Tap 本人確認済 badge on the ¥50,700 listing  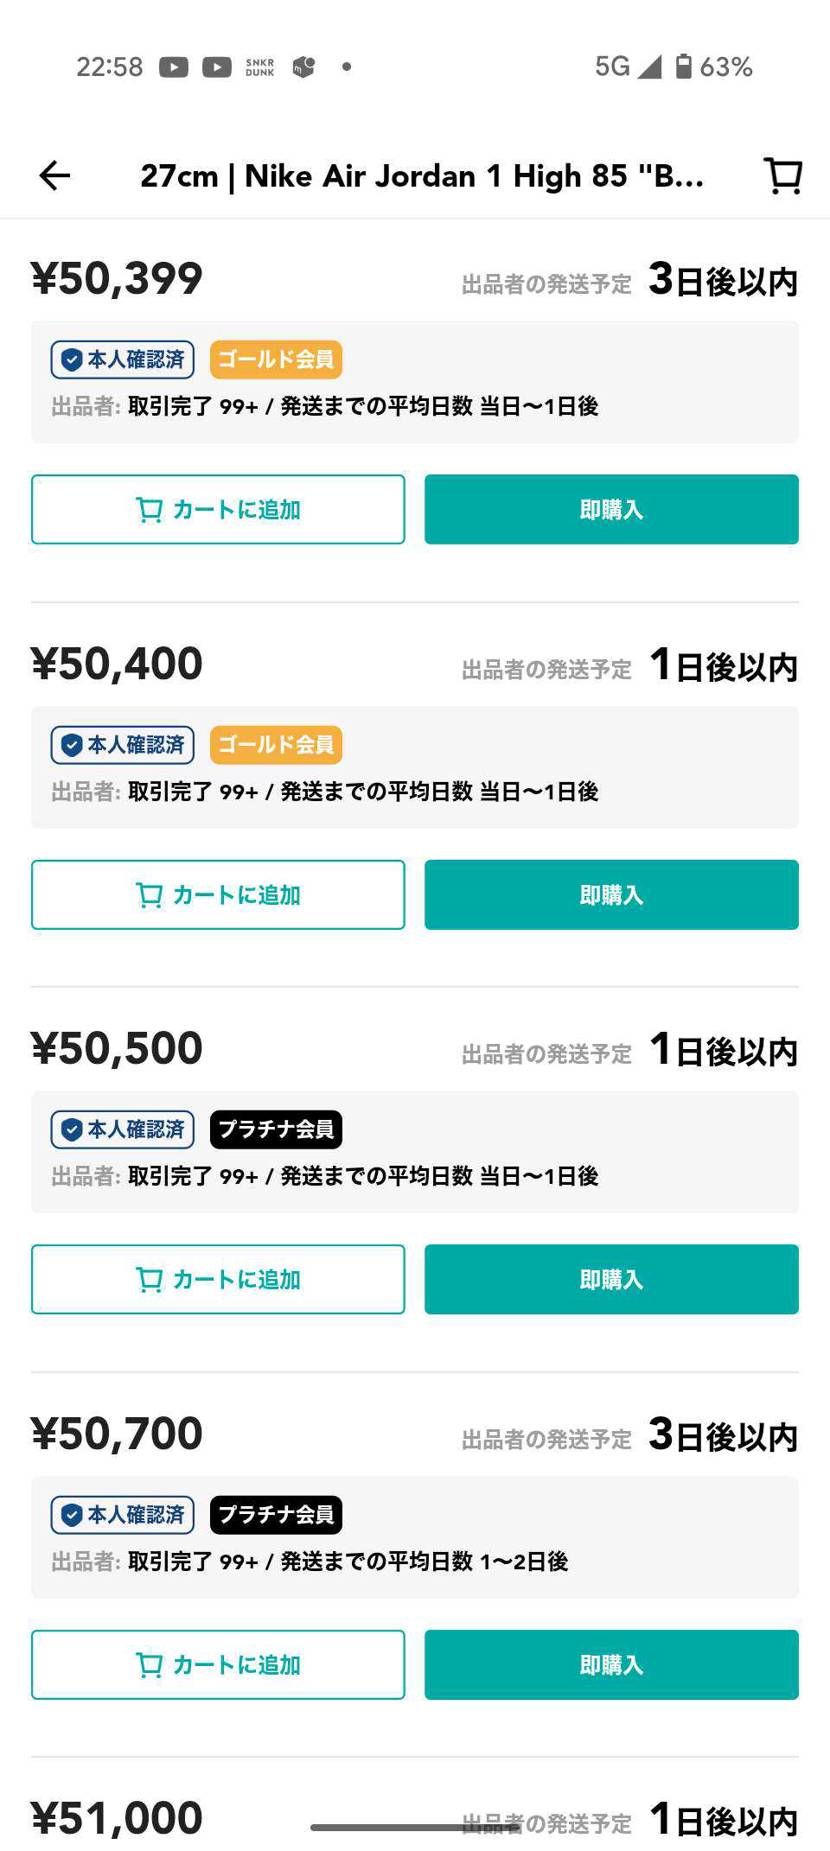pos(123,1515)
